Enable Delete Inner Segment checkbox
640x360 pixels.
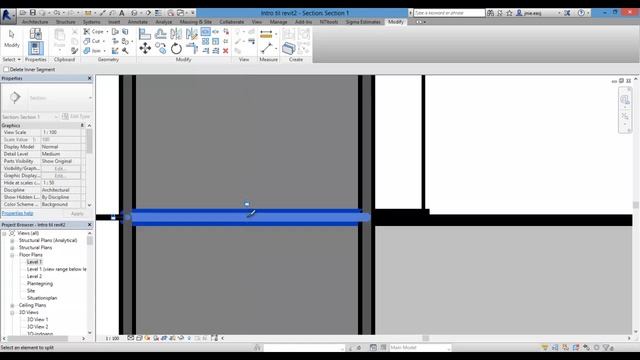(6, 69)
